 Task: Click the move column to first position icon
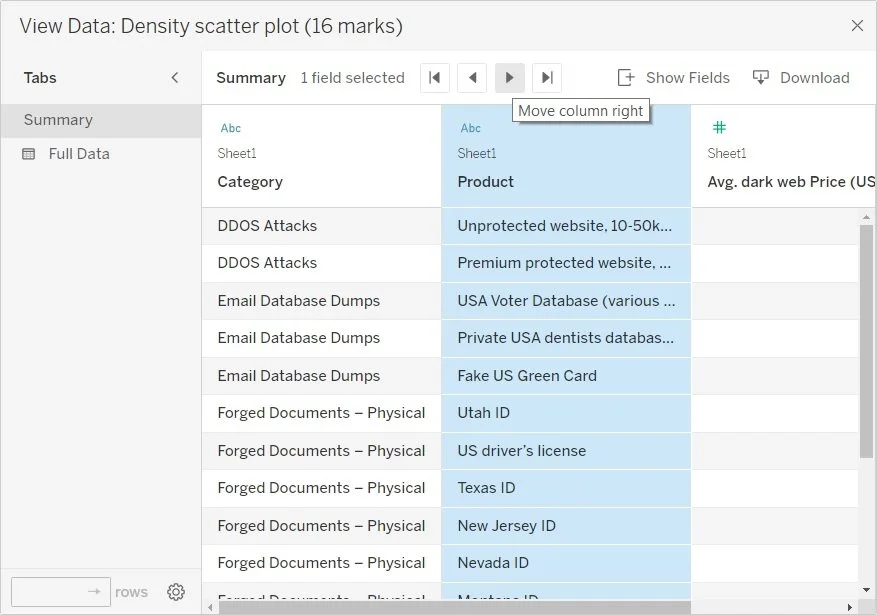(435, 77)
